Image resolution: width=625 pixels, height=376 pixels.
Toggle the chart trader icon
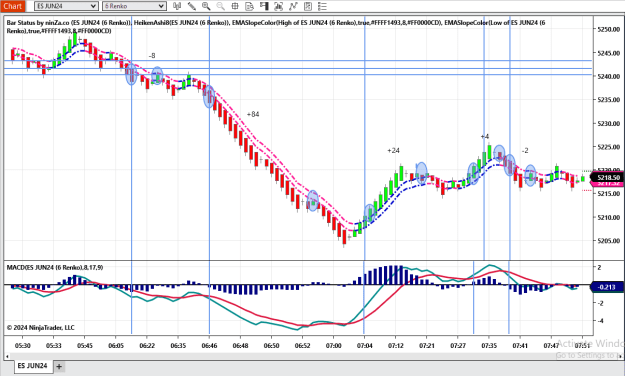click(x=264, y=6)
